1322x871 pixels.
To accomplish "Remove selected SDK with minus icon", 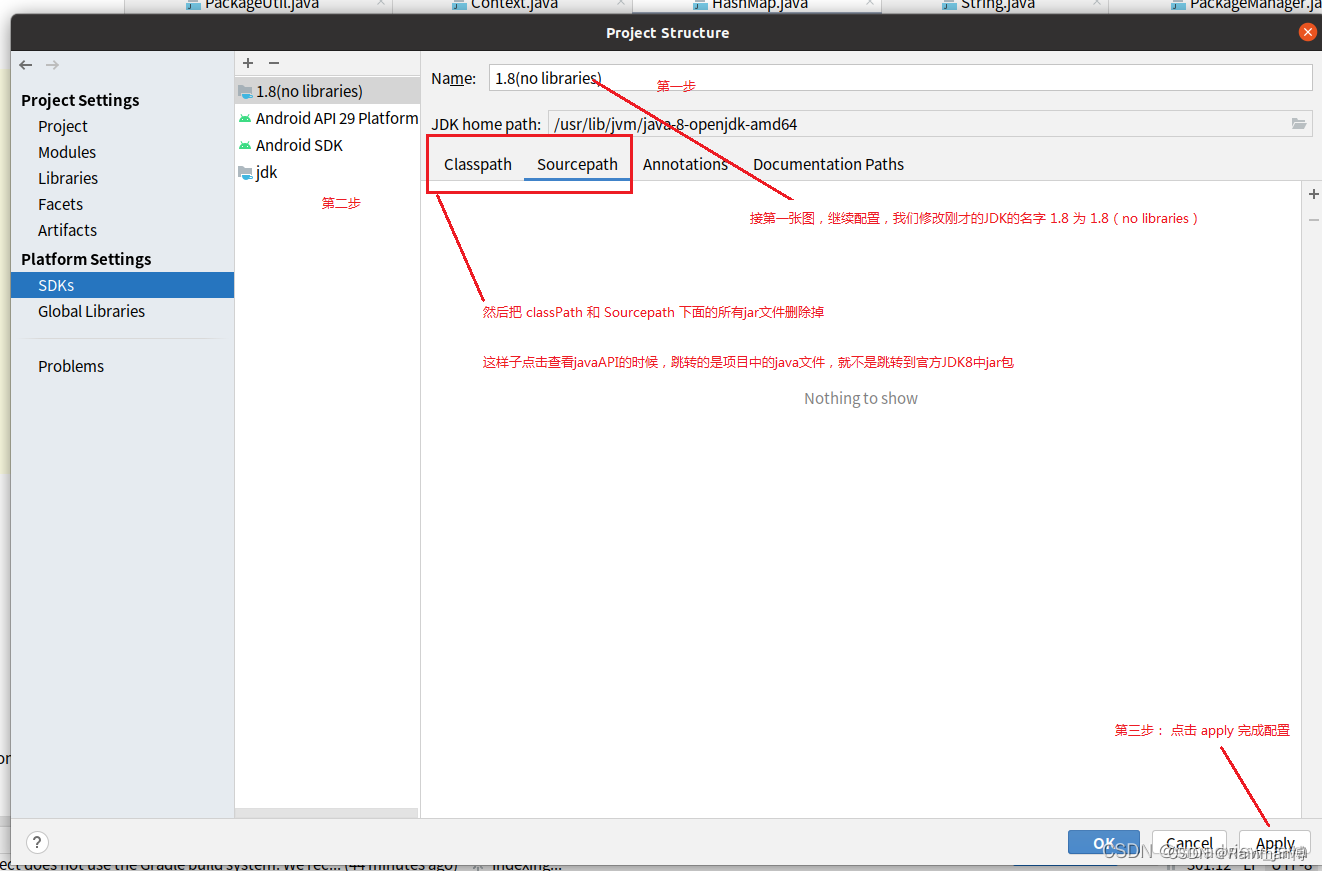I will tap(274, 63).
